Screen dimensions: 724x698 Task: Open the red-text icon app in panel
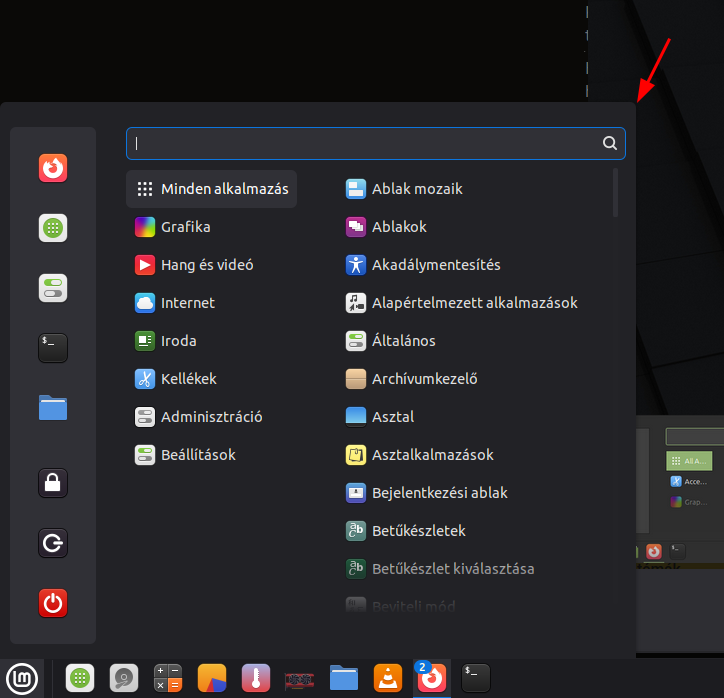(300, 679)
